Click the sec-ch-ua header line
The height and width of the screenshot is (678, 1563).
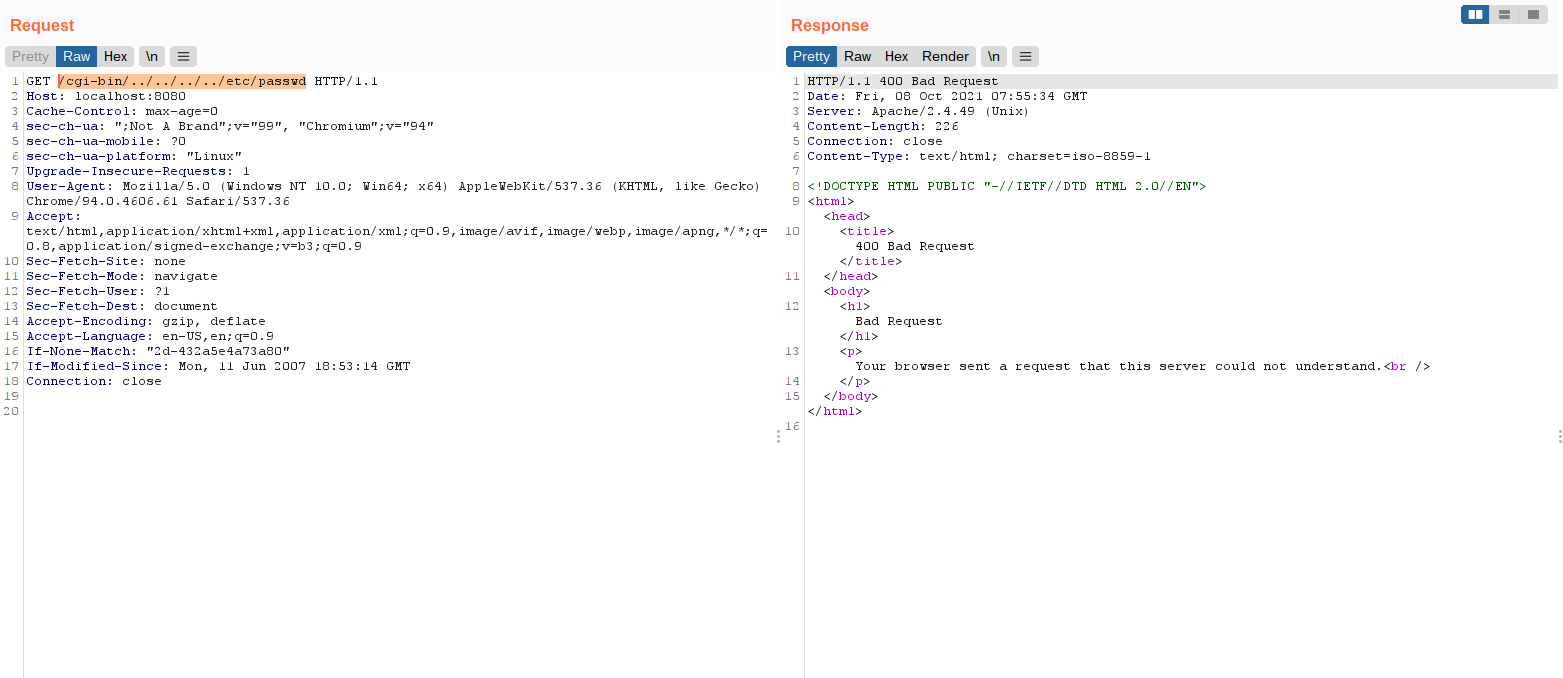[230, 126]
